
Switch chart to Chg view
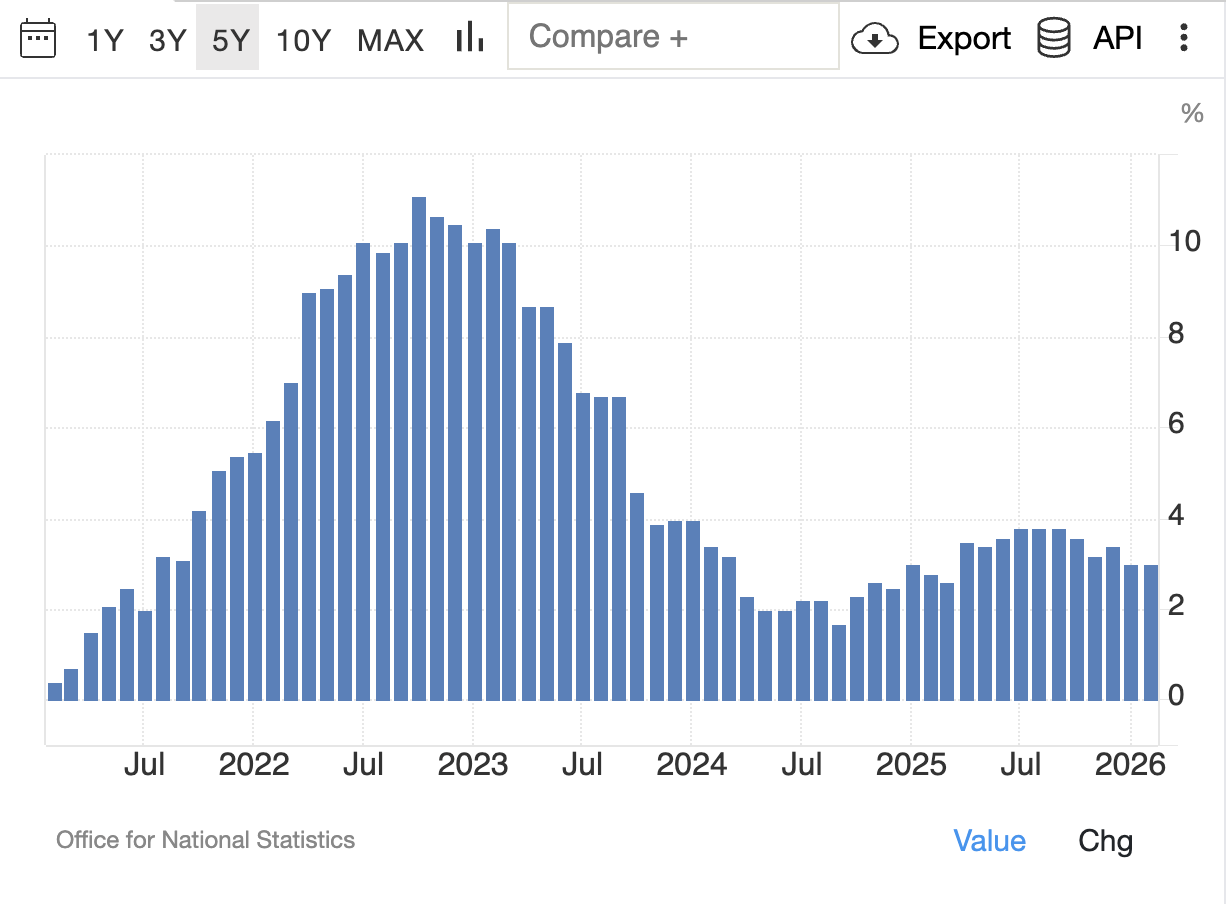coord(1105,841)
